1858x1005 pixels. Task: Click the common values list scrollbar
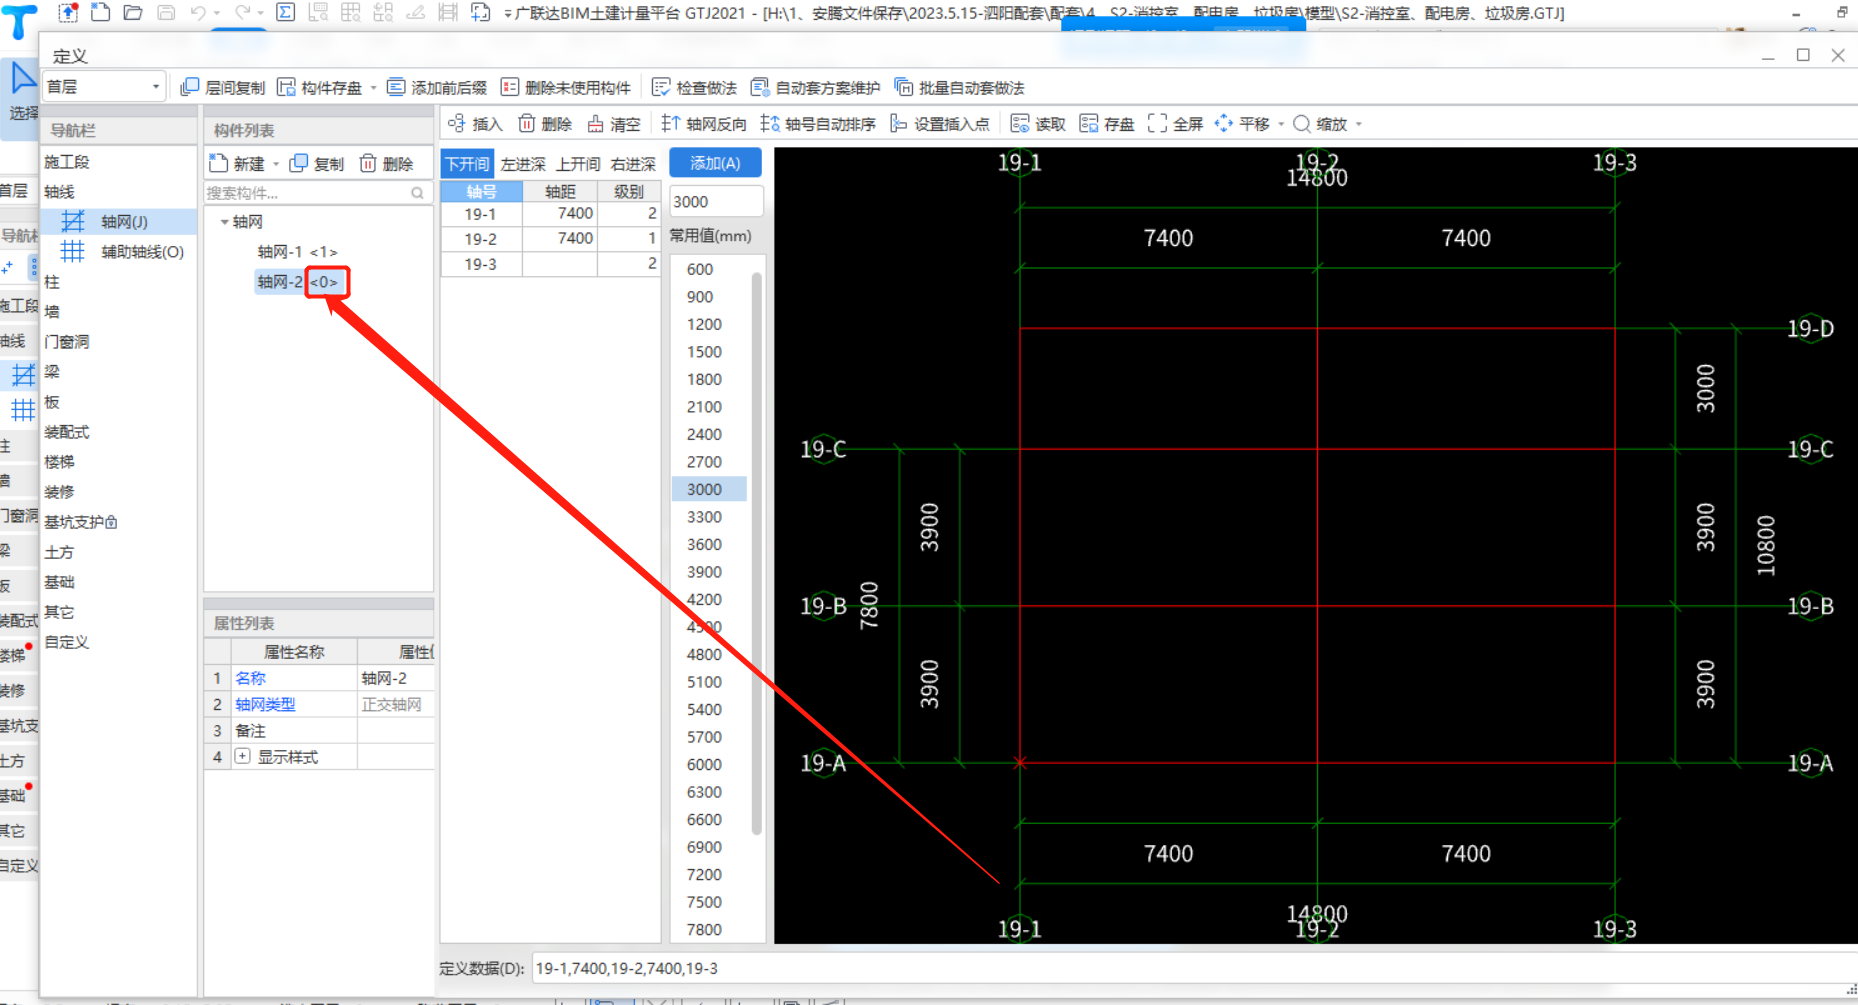tap(757, 553)
